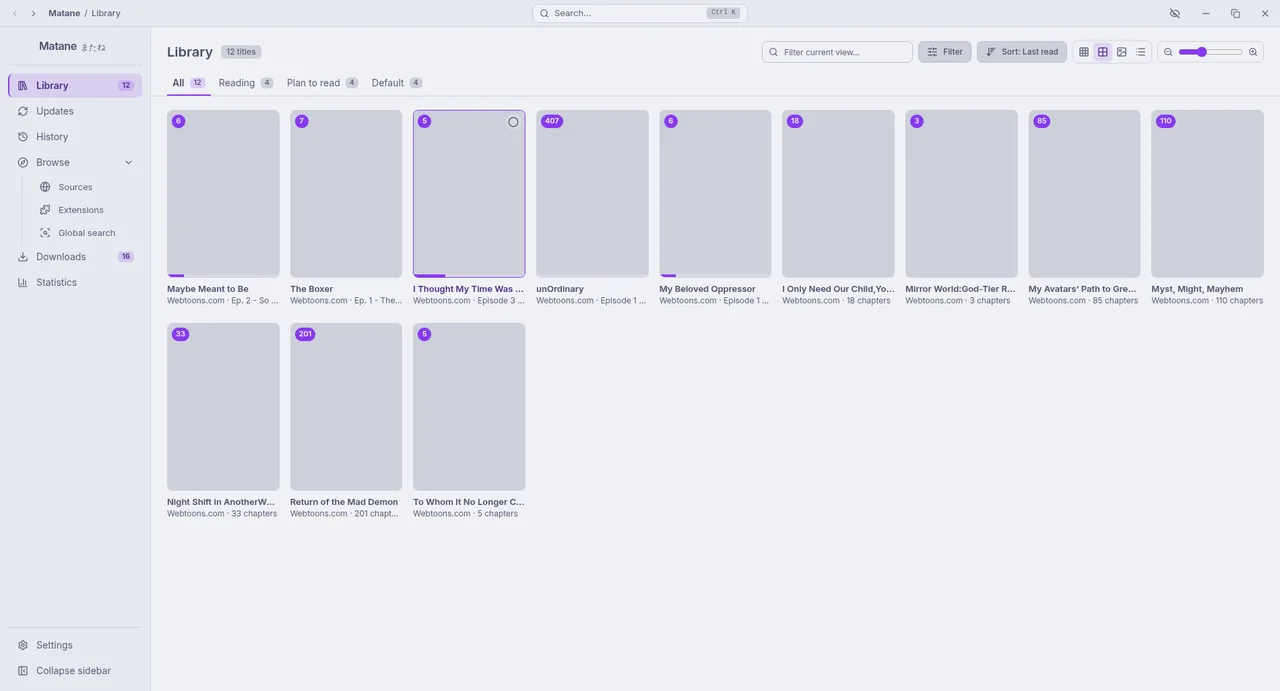Viewport: 1280px width, 691px height.
Task: Collapse the sidebar
Action: click(x=75, y=671)
